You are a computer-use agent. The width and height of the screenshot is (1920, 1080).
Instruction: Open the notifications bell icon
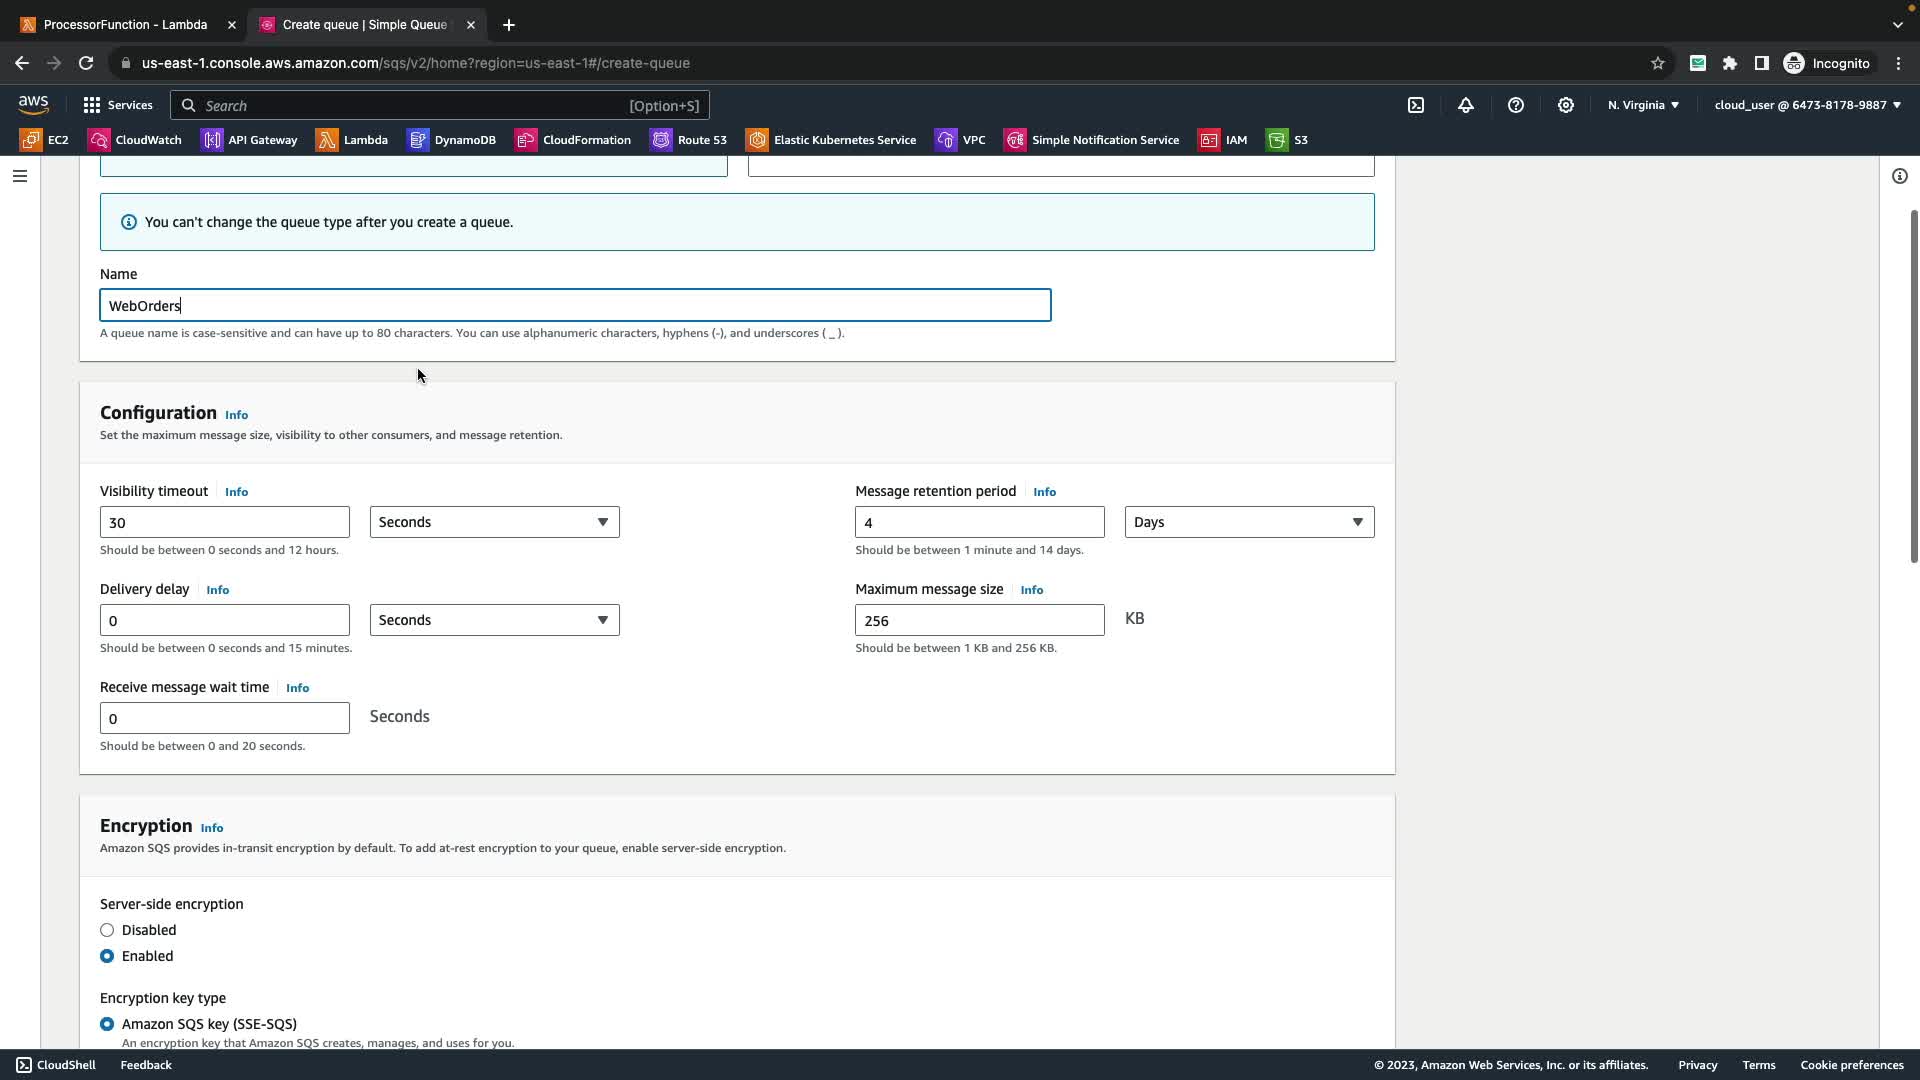1466,105
